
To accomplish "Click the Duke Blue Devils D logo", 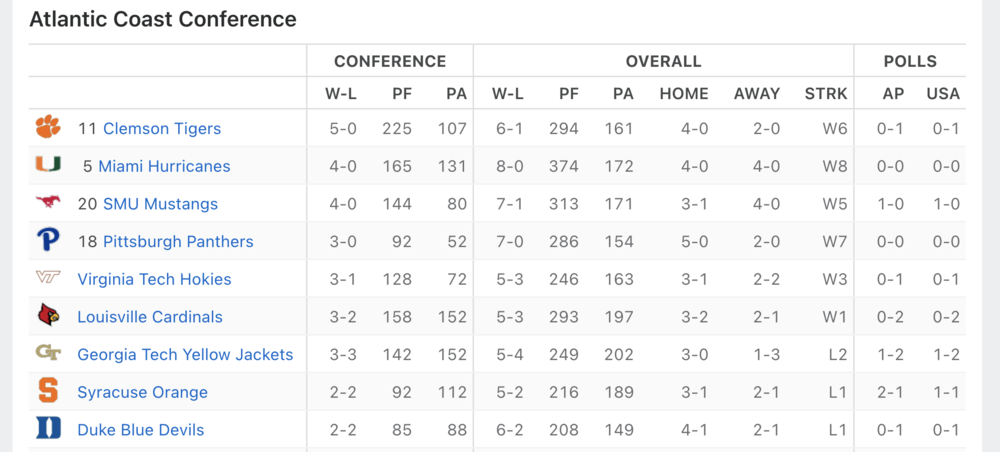I will (x=48, y=430).
